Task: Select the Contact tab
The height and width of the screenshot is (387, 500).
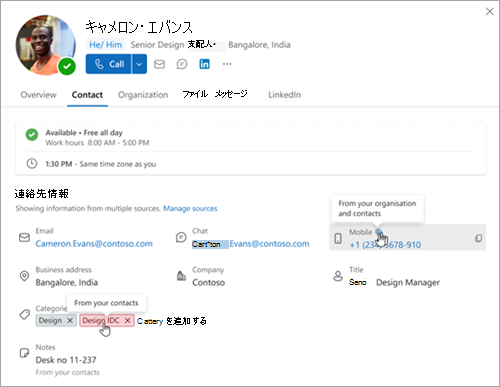Action: [87, 95]
